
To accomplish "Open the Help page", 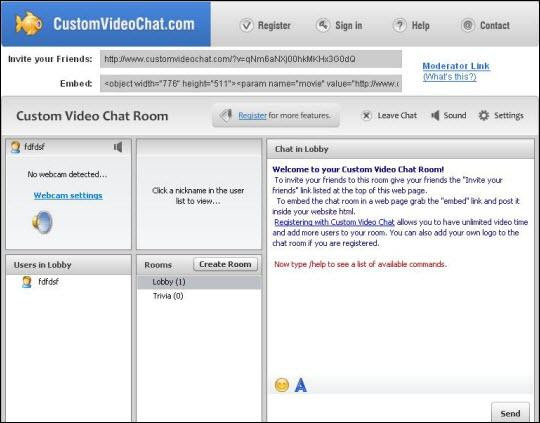I will click(x=420, y=25).
